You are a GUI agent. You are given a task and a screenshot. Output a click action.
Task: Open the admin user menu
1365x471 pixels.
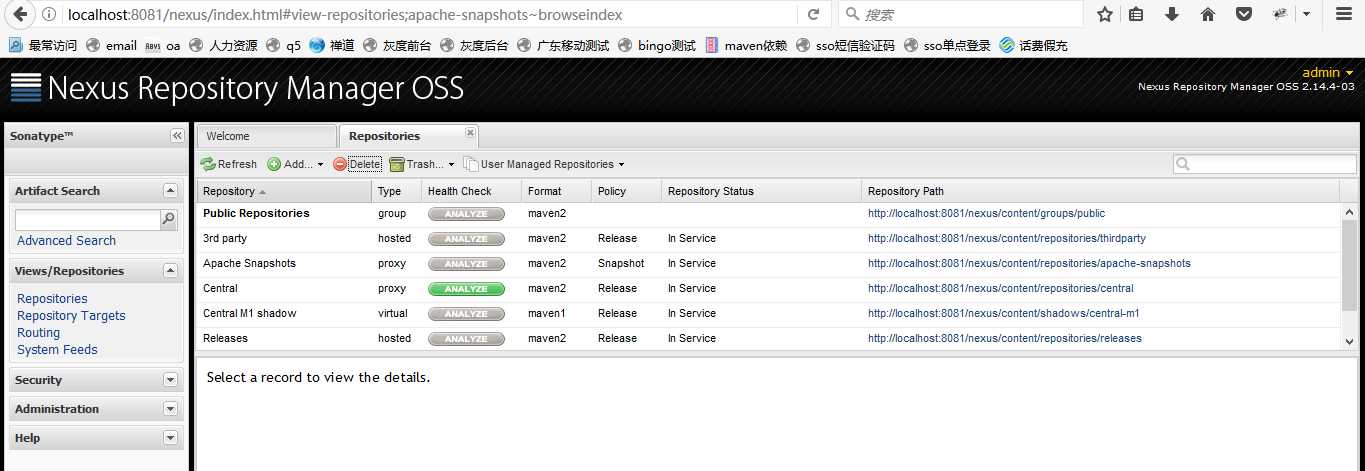(x=1327, y=72)
